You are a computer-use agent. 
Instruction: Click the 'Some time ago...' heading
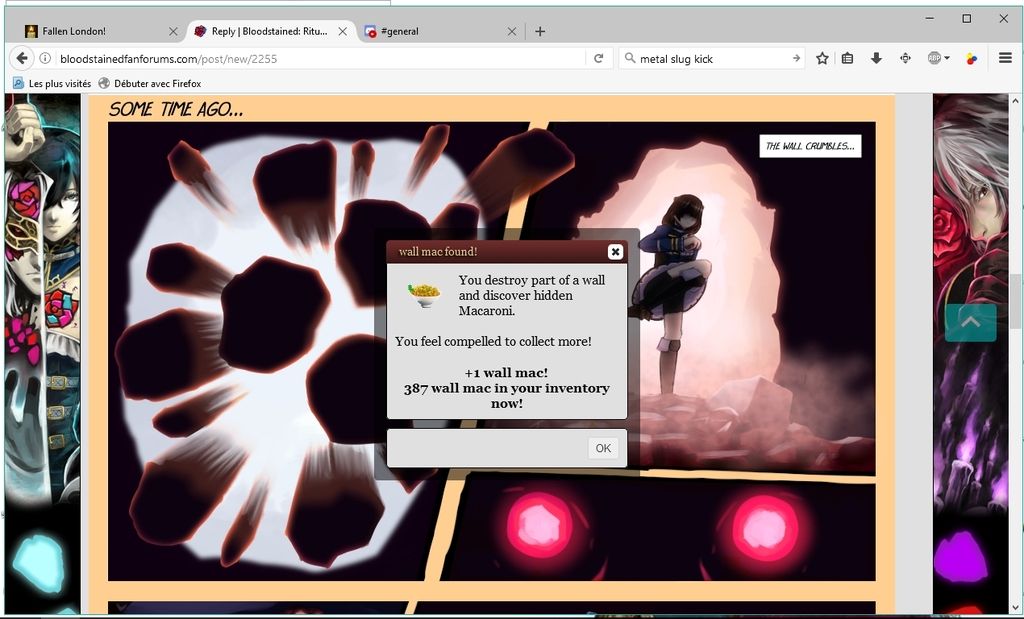coord(176,108)
